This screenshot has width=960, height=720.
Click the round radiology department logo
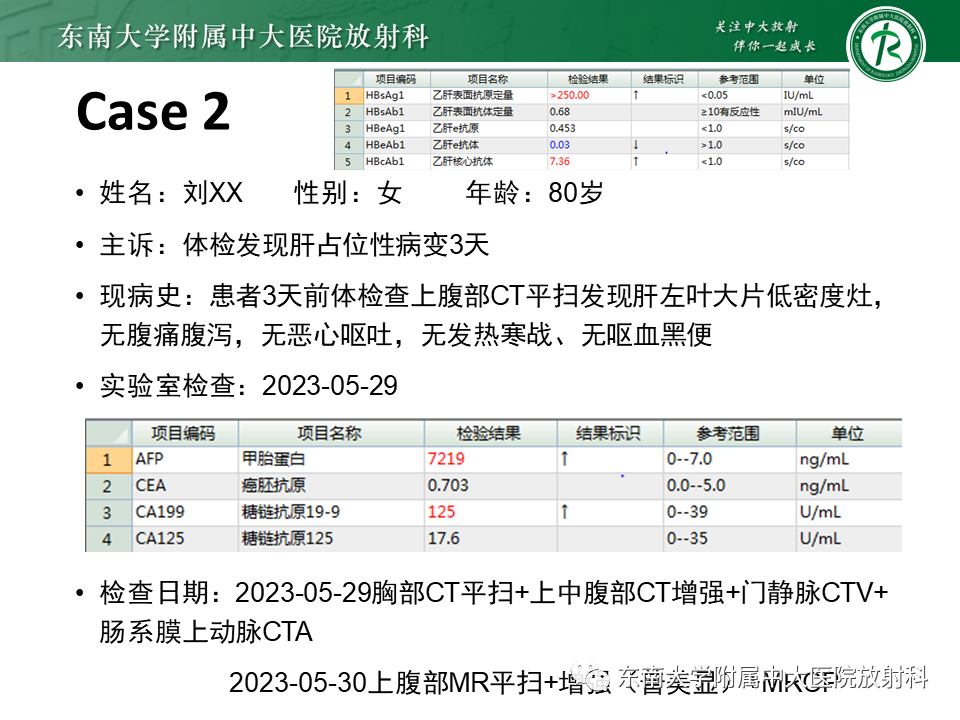click(x=885, y=43)
